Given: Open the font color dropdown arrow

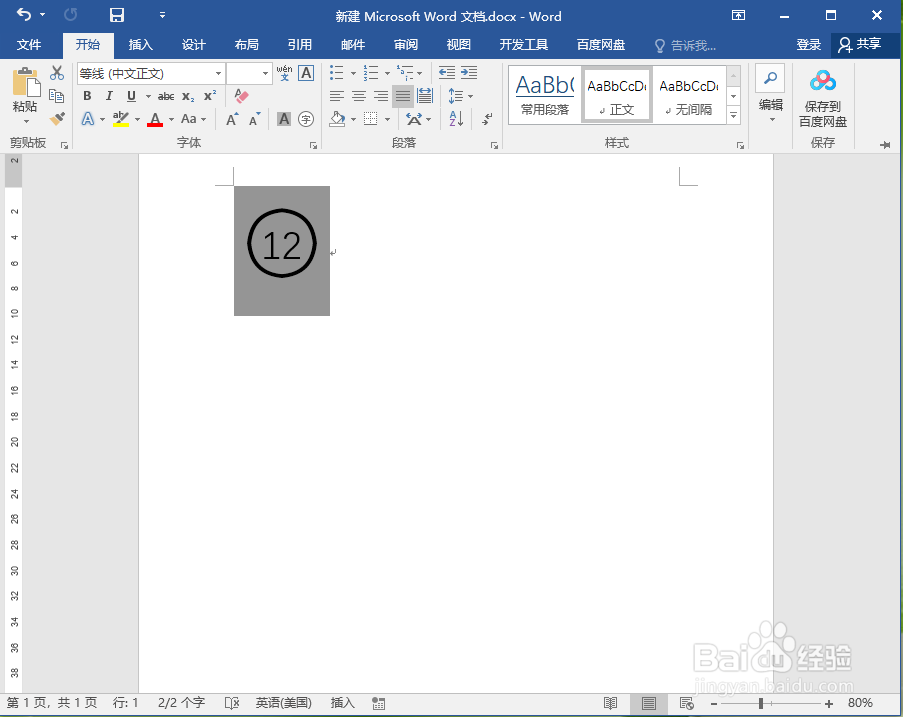Looking at the screenshot, I should pyautogui.click(x=171, y=119).
